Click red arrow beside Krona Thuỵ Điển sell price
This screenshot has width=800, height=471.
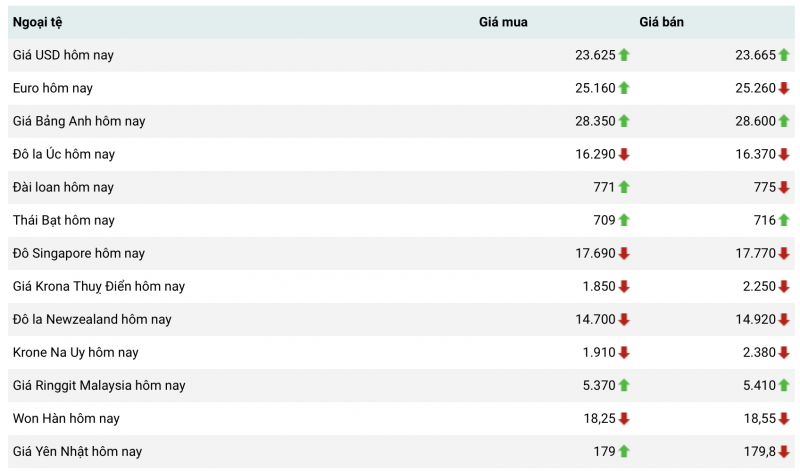coord(784,286)
